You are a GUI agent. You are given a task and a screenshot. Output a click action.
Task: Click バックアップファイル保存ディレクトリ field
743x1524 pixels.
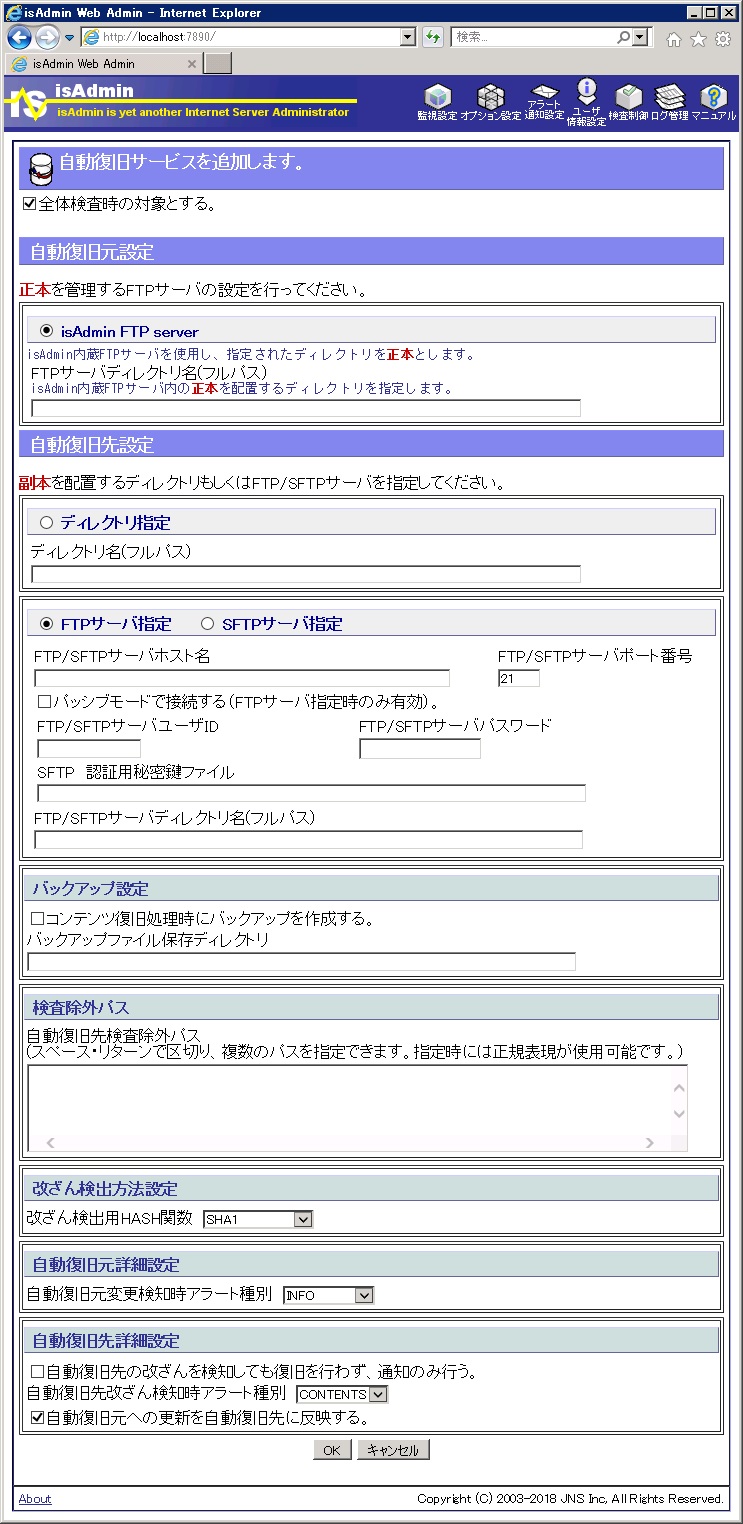tap(302, 962)
